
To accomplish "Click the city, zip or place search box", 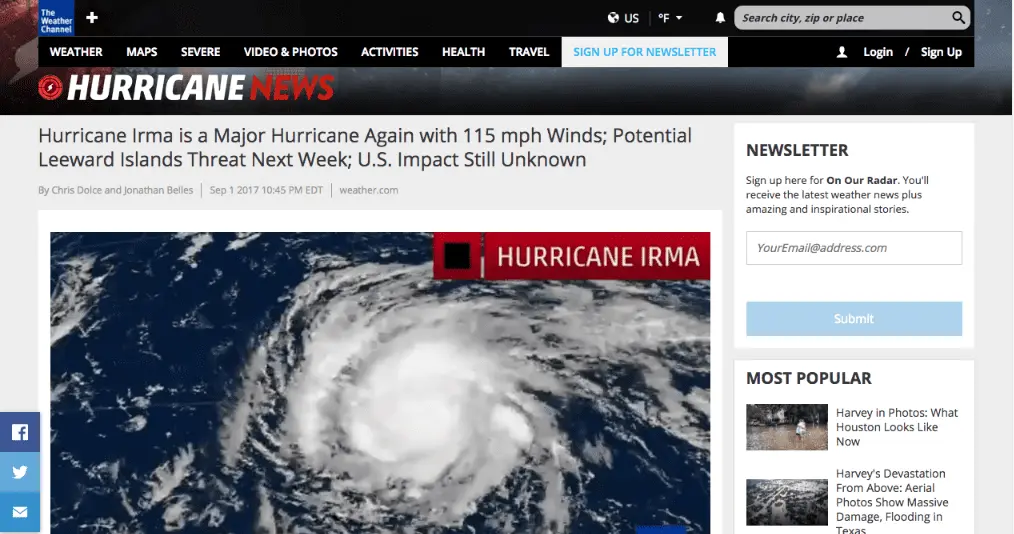I will click(840, 18).
